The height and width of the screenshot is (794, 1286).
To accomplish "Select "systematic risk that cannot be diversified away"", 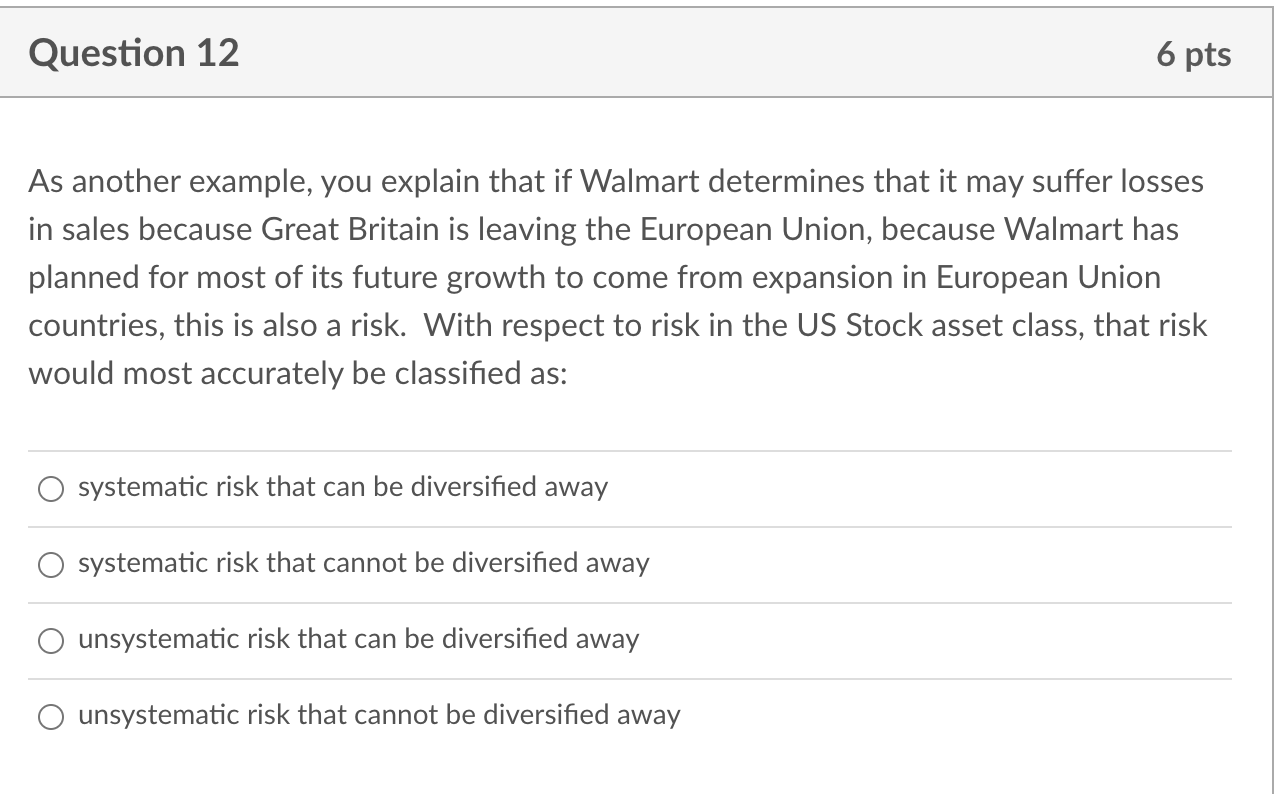I will coord(363,564).
